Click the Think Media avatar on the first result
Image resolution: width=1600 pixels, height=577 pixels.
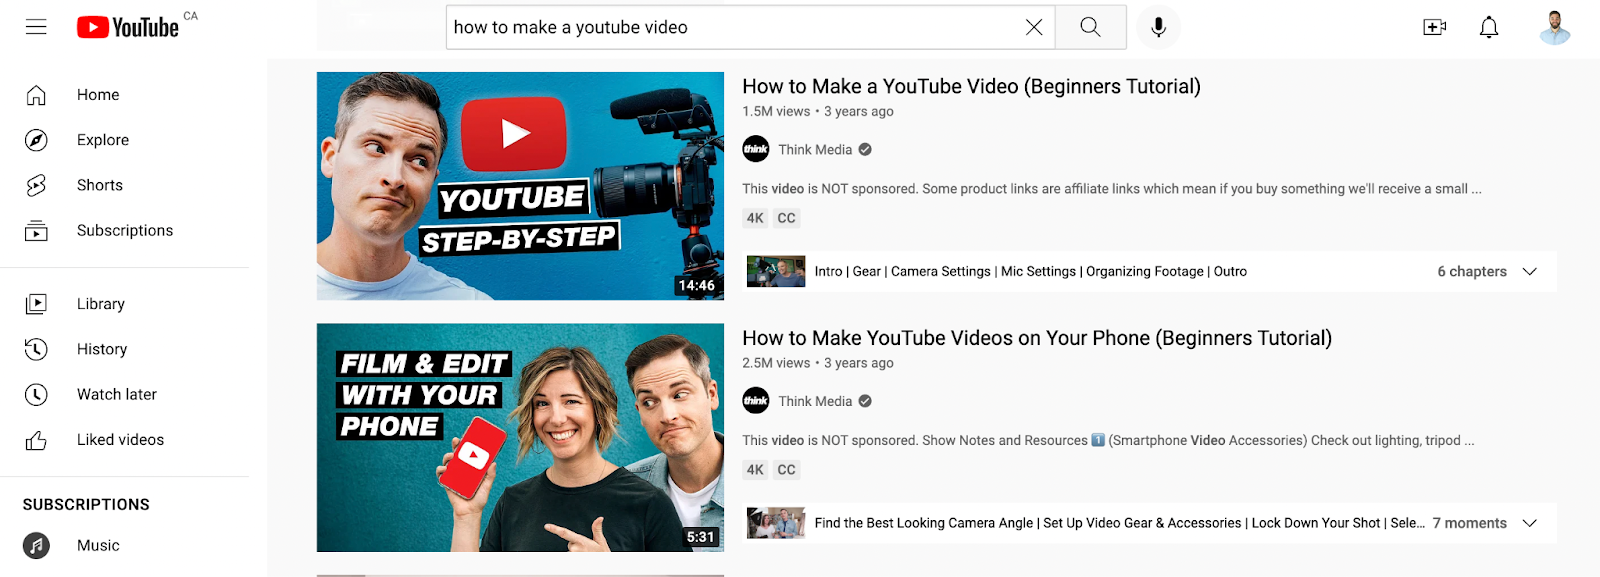(x=756, y=149)
